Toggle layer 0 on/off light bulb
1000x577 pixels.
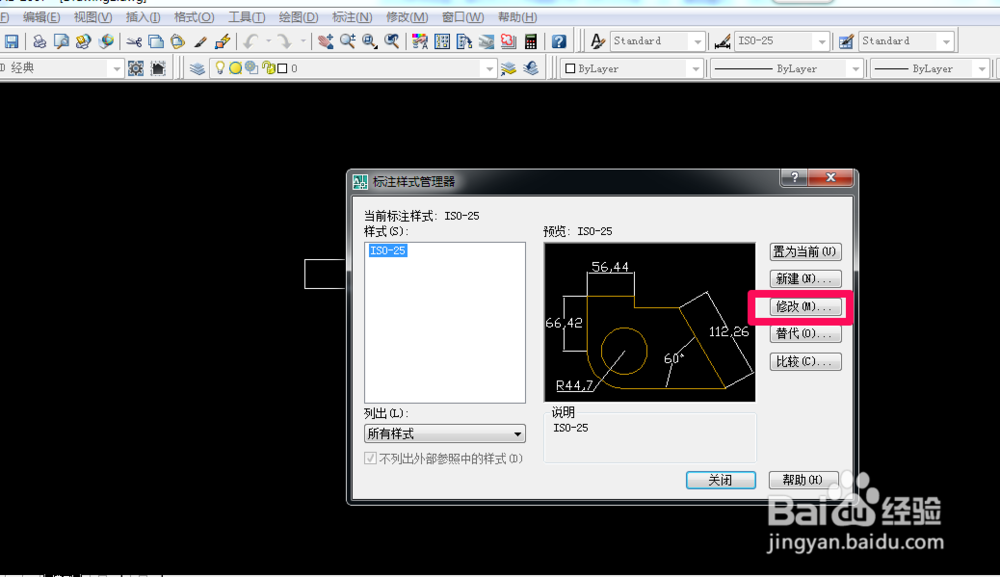point(220,68)
